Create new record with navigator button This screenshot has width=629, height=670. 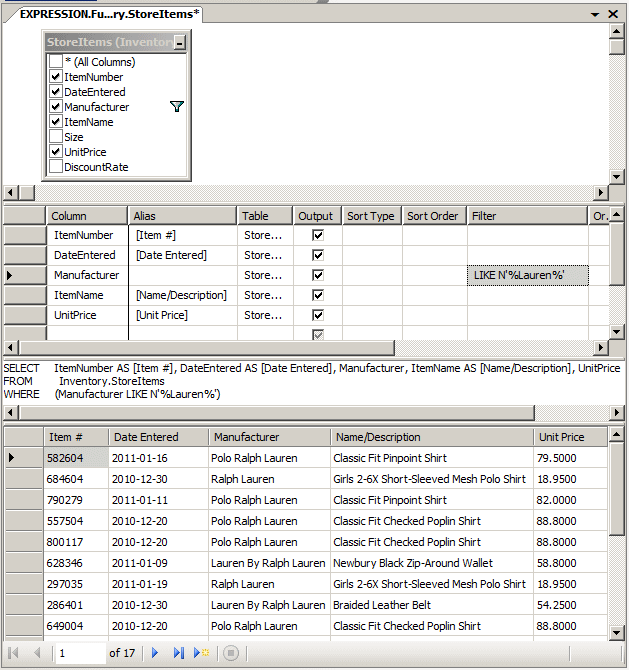tap(202, 652)
